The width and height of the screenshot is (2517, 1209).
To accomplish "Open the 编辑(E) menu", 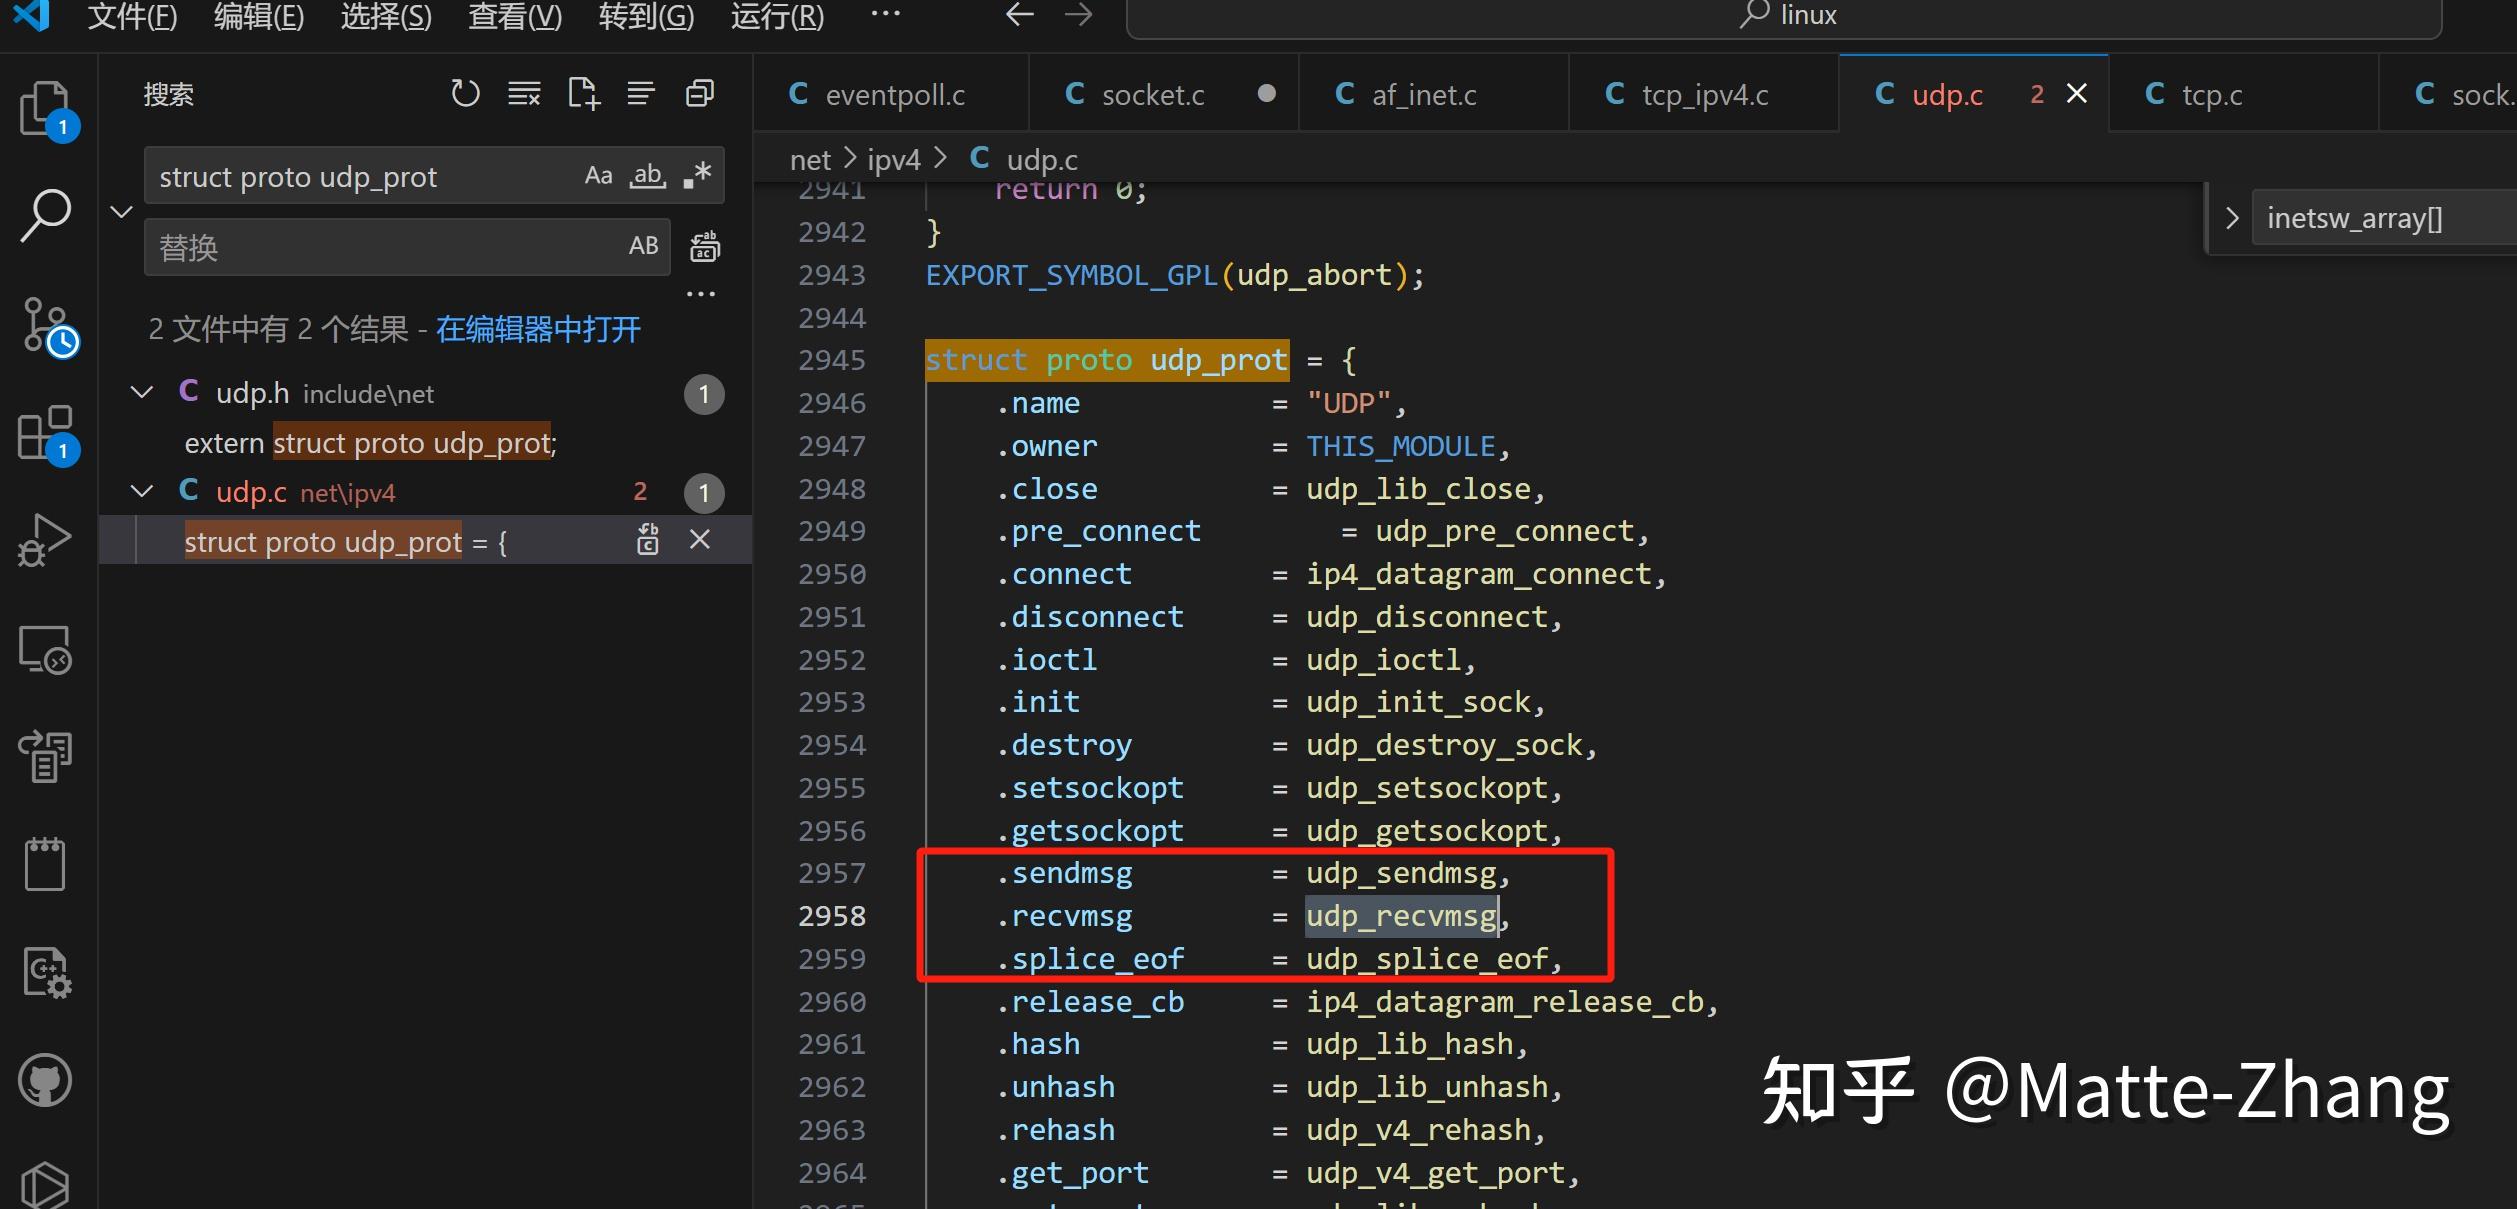I will point(259,16).
